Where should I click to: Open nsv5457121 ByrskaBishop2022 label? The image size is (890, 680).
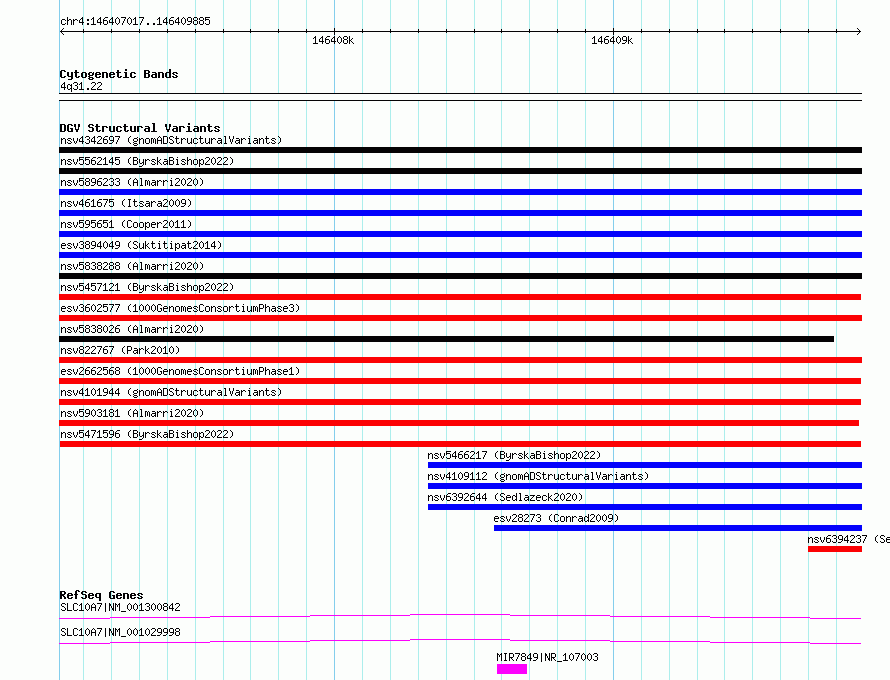(147, 287)
